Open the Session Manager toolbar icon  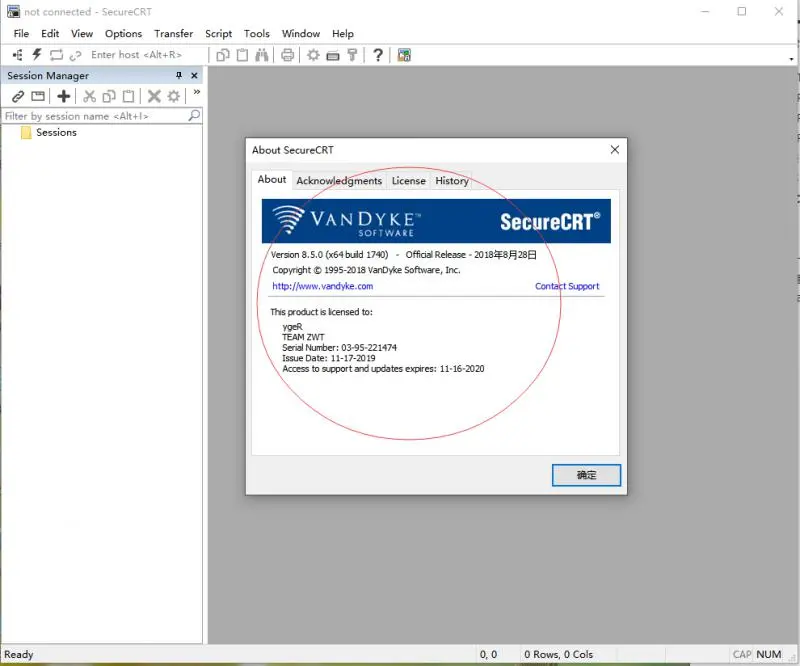pos(17,55)
